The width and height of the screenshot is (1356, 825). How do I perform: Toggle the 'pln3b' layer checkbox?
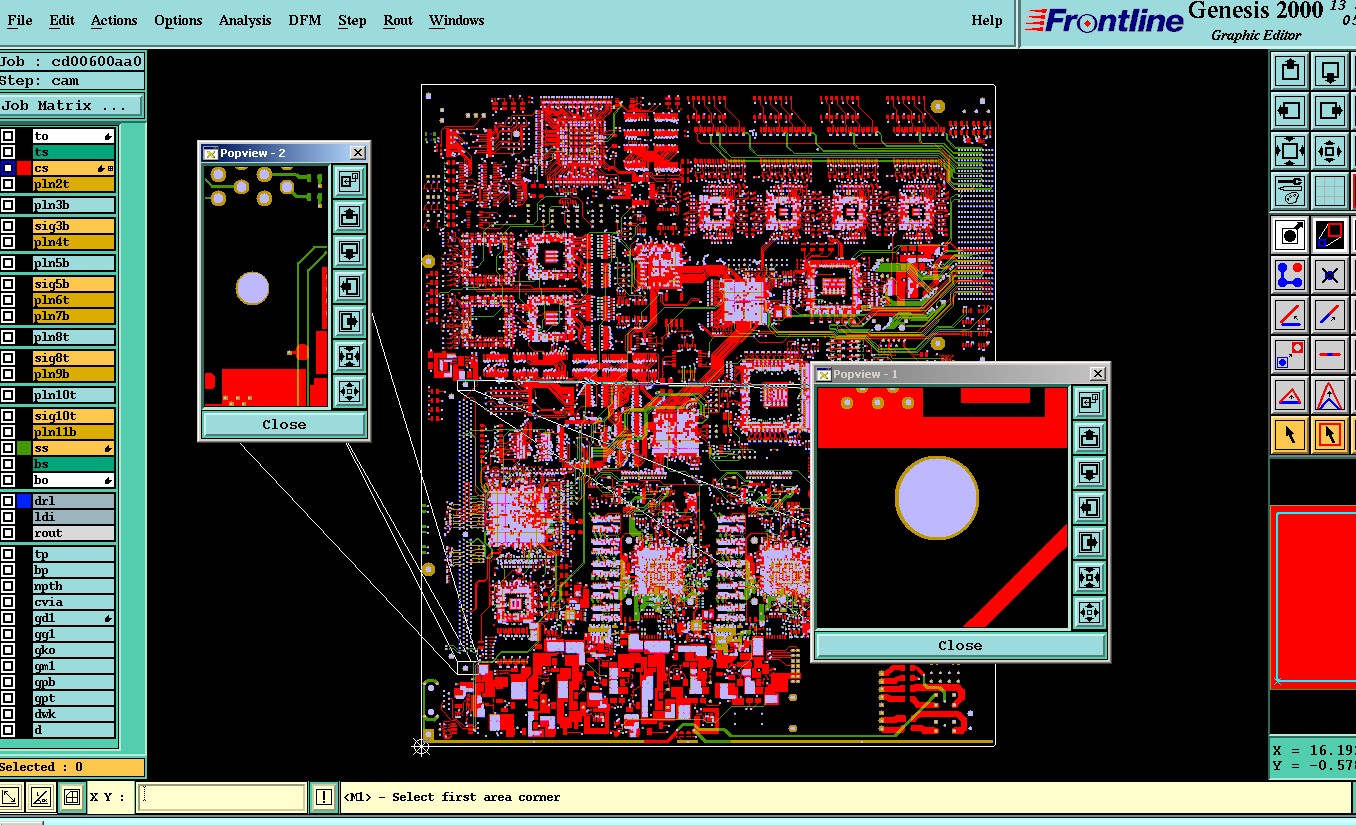point(8,205)
